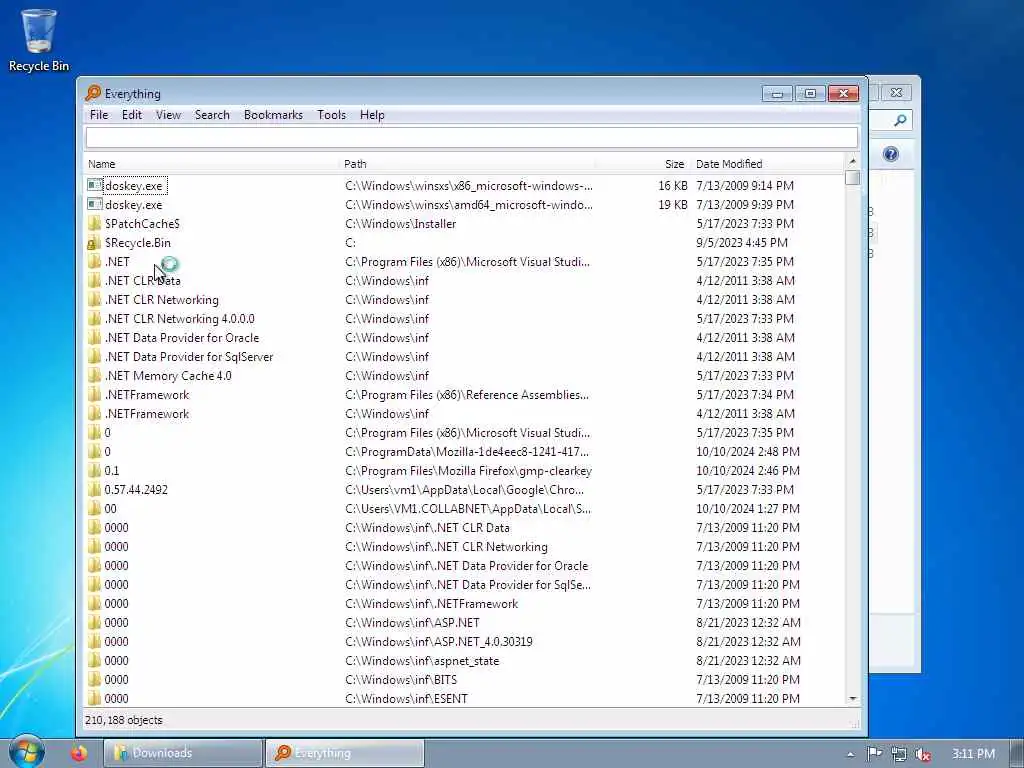Click the Action Center flag tray icon

pyautogui.click(x=874, y=754)
